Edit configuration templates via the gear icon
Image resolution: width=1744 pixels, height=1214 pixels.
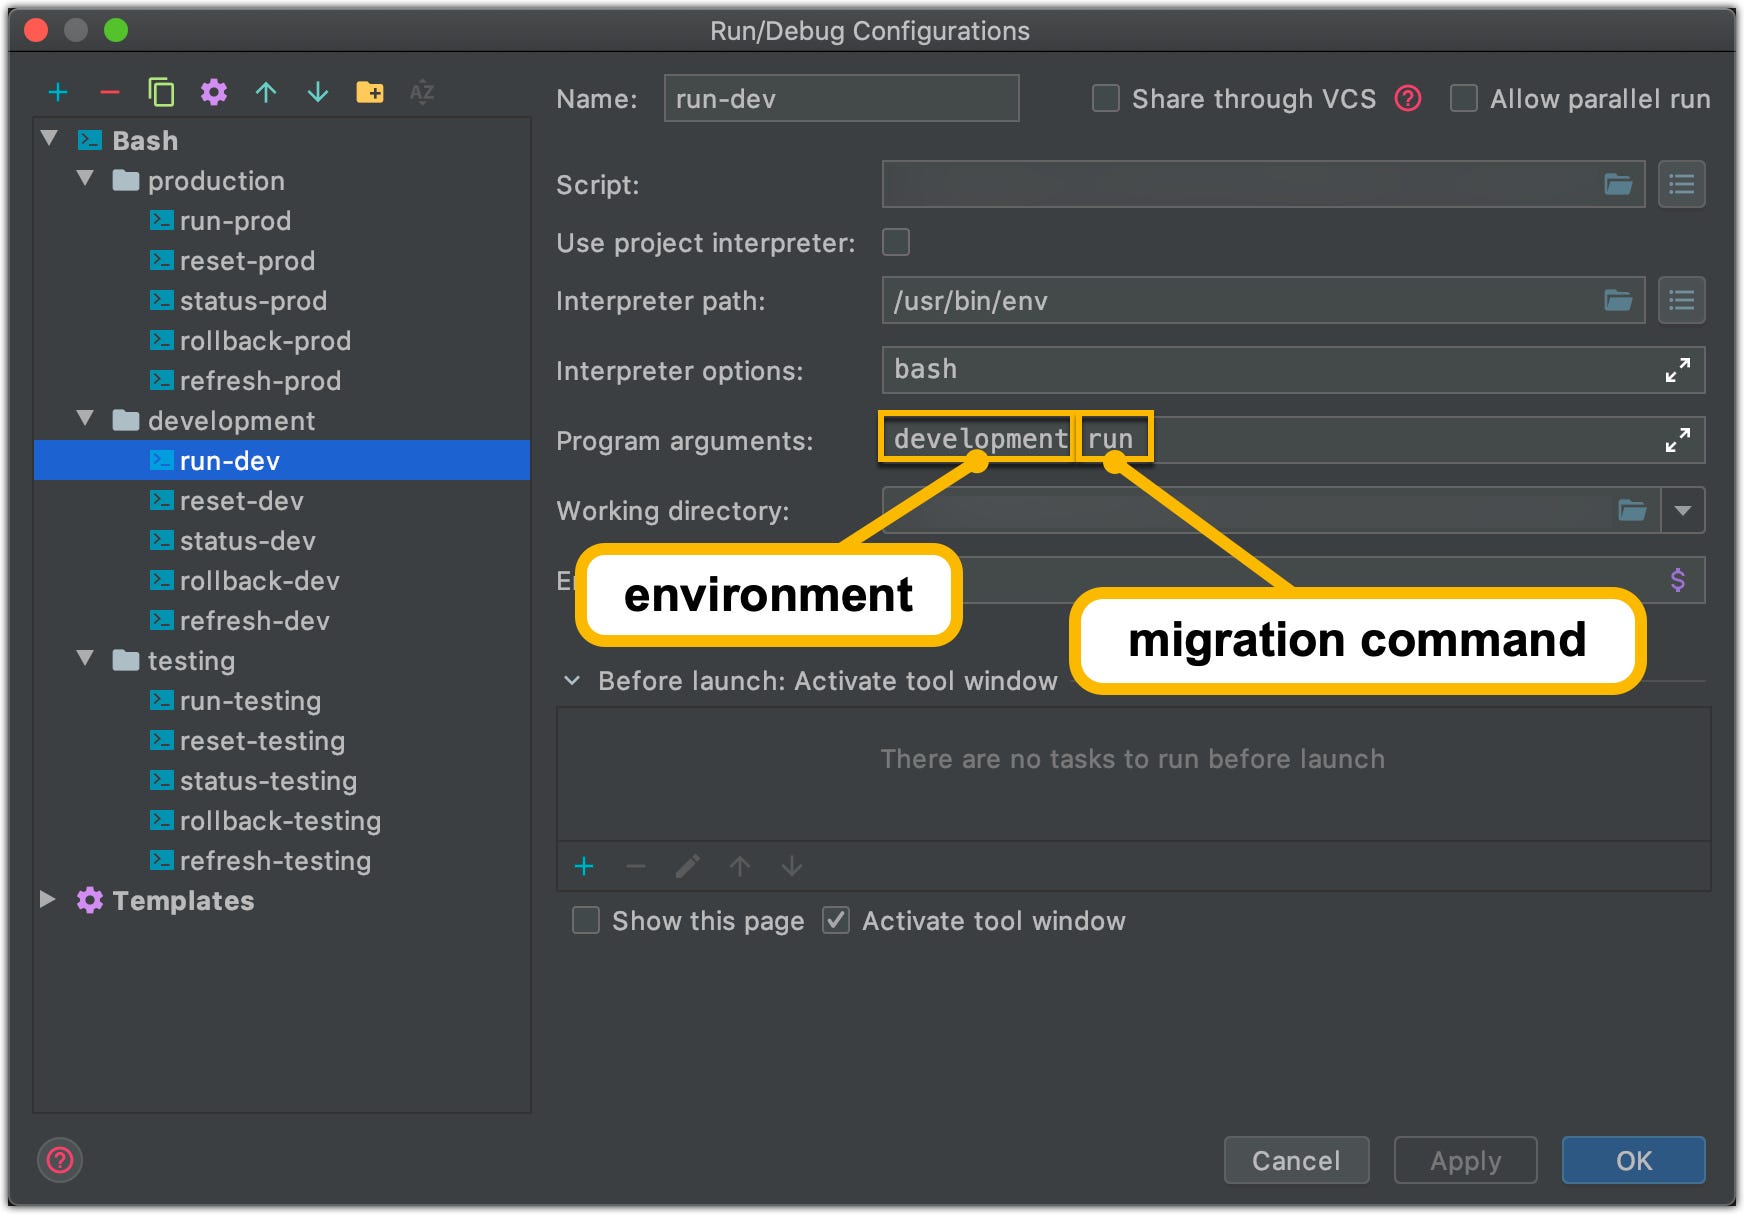213,92
